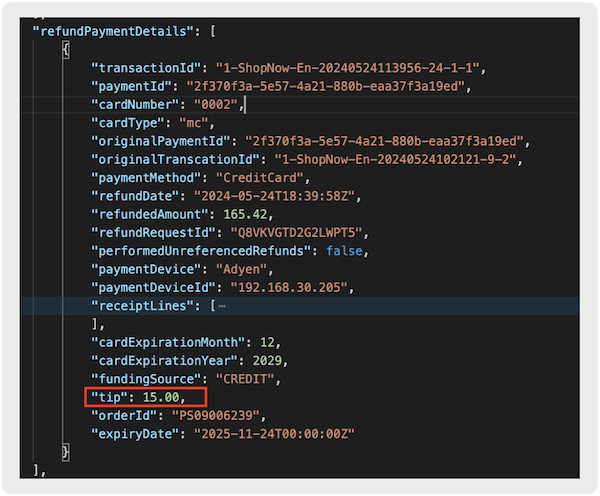The width and height of the screenshot is (600, 496).
Task: Click the "fundingSource" key
Action: 146,379
